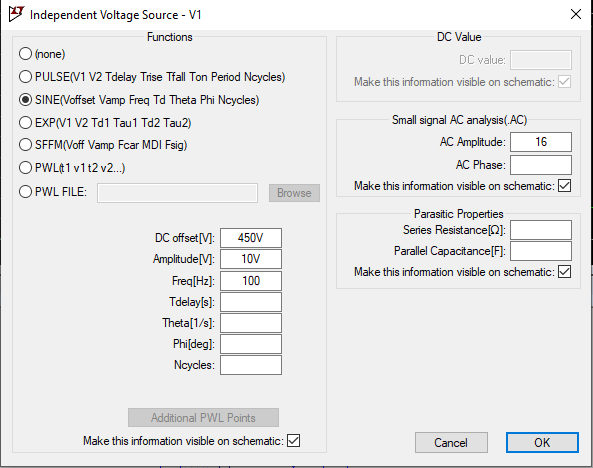Choose the EXP function radio button
The image size is (593, 468).
pos(25,123)
